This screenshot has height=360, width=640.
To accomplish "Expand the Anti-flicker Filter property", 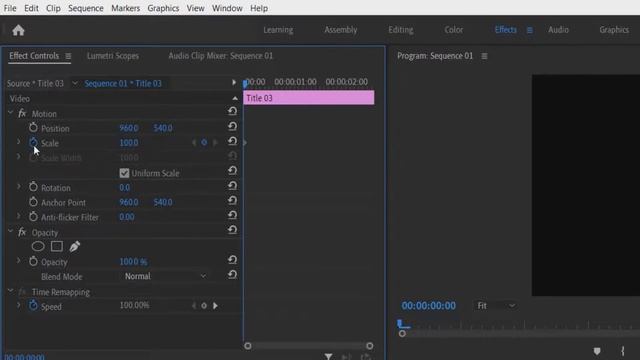I will tap(18, 216).
